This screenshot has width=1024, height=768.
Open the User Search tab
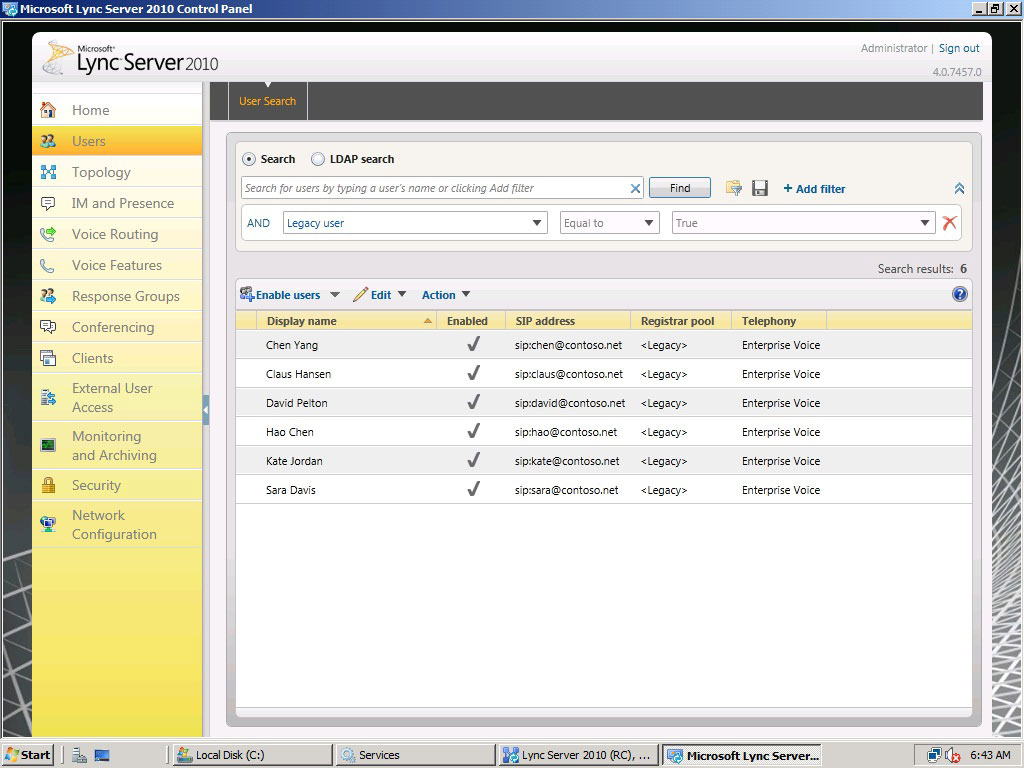coord(268,101)
